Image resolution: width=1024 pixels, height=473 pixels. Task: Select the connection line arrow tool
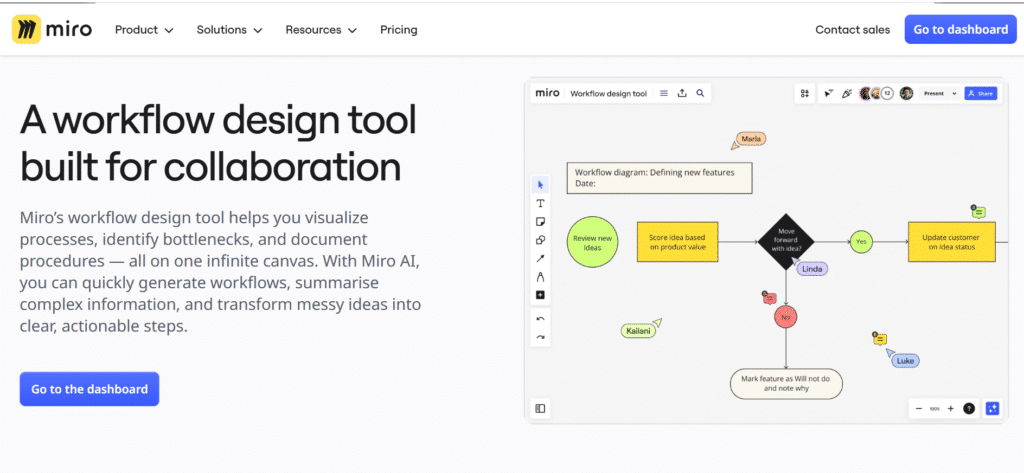click(x=540, y=258)
